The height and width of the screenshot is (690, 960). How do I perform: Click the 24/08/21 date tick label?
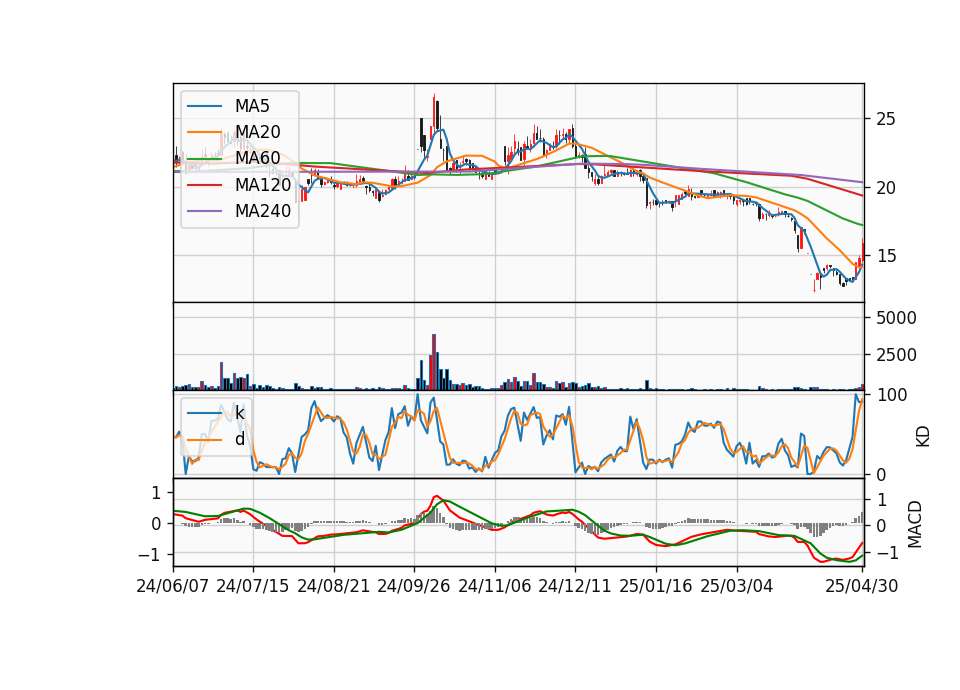pyautogui.click(x=334, y=586)
